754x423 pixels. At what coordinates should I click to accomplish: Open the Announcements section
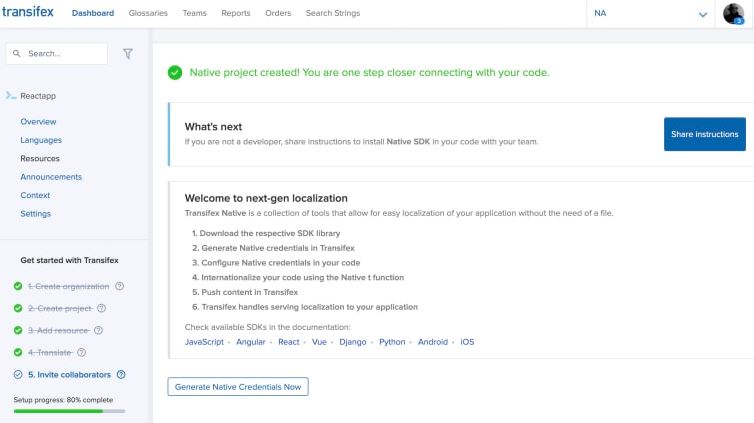[51, 177]
